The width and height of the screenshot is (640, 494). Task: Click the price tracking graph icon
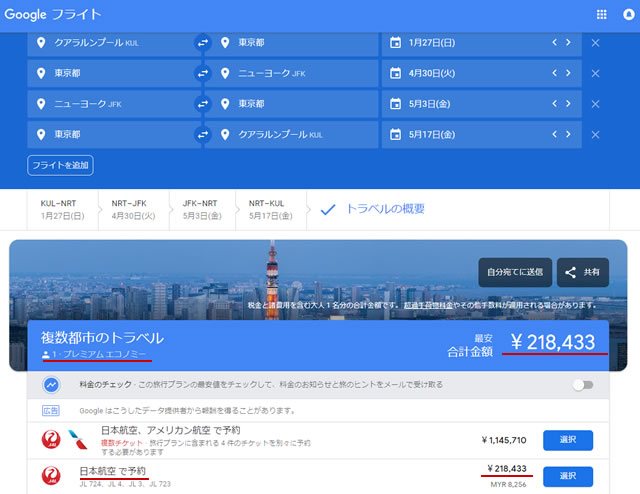[51, 385]
